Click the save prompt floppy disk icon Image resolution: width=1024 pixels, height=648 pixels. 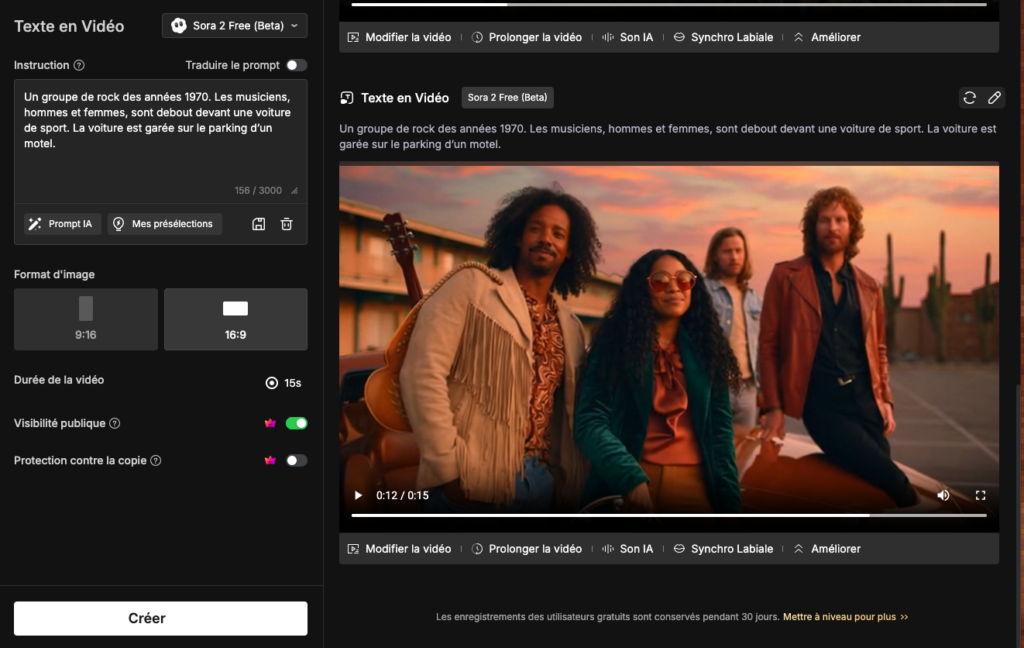click(259, 224)
